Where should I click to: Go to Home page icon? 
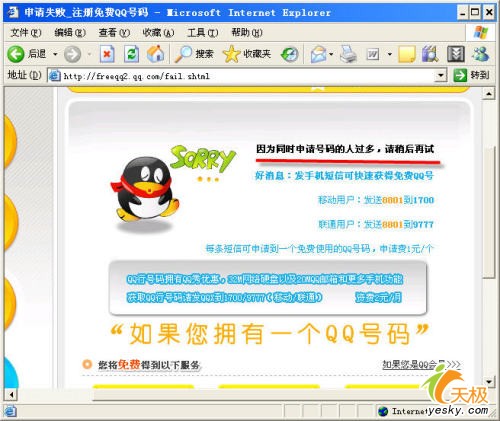click(x=155, y=54)
